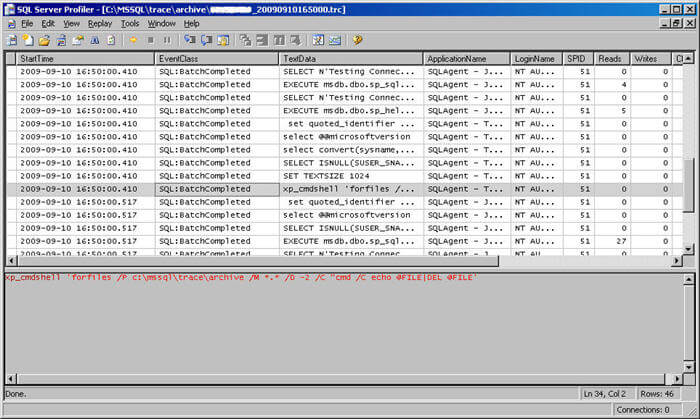700x419 pixels.
Task: Click the Rows: 46 status indicator
Action: pyautogui.click(x=657, y=394)
